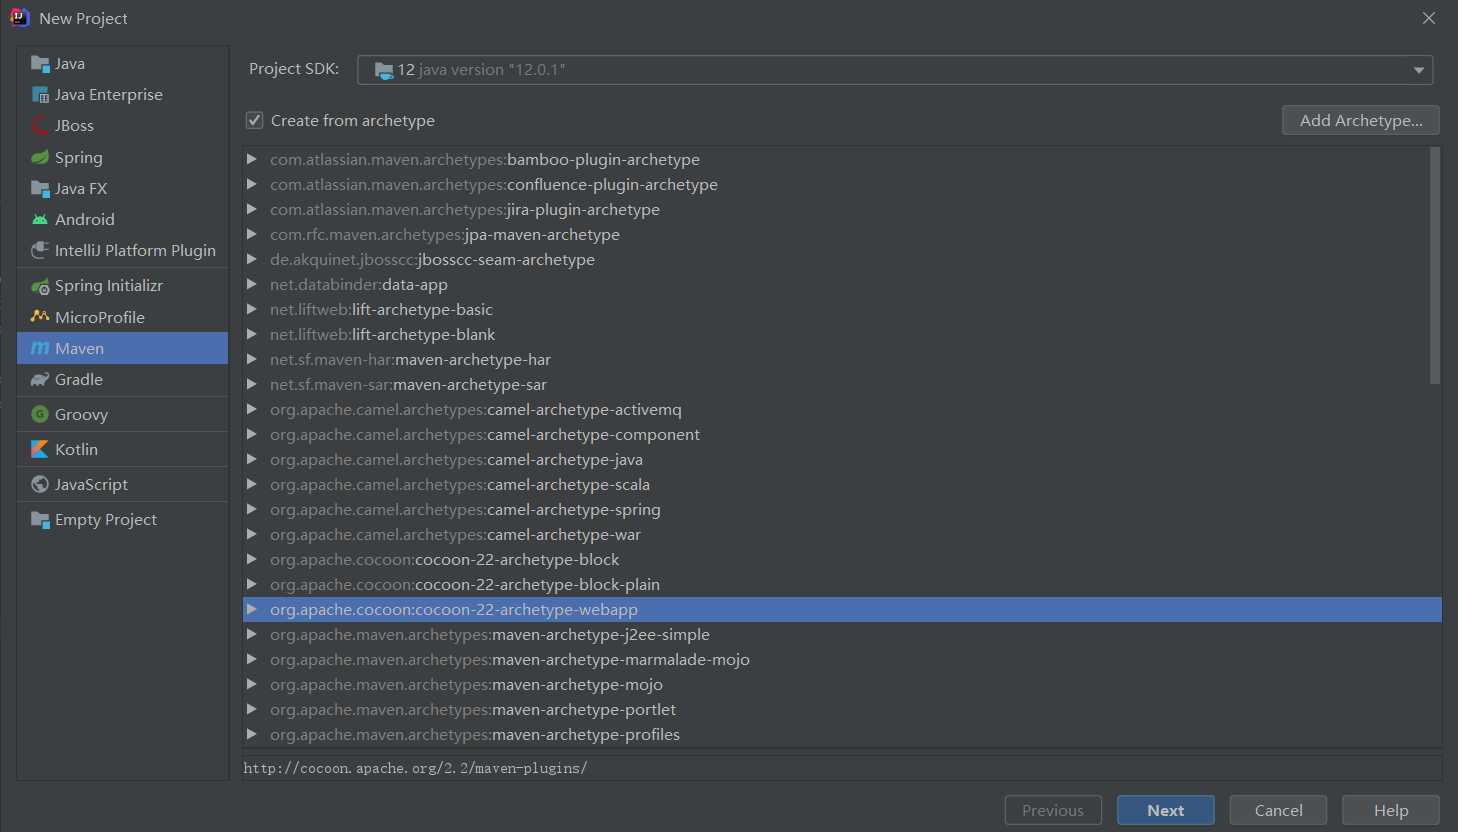Viewport: 1458px width, 832px height.
Task: Choose Kotlin project type
Action: pos(123,449)
